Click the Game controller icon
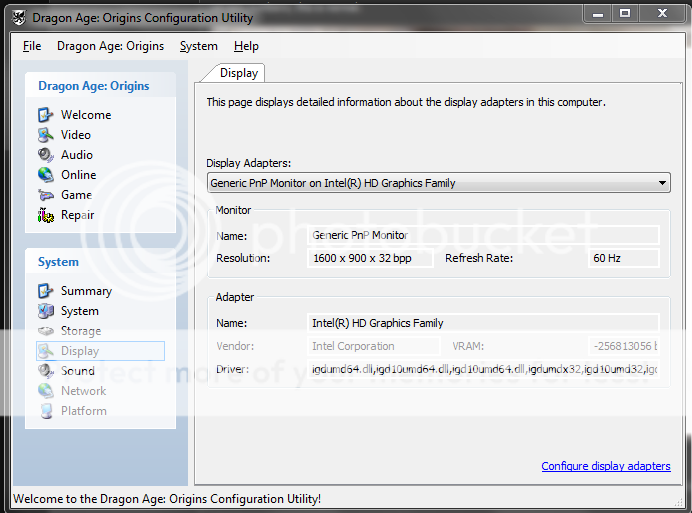 [46, 195]
